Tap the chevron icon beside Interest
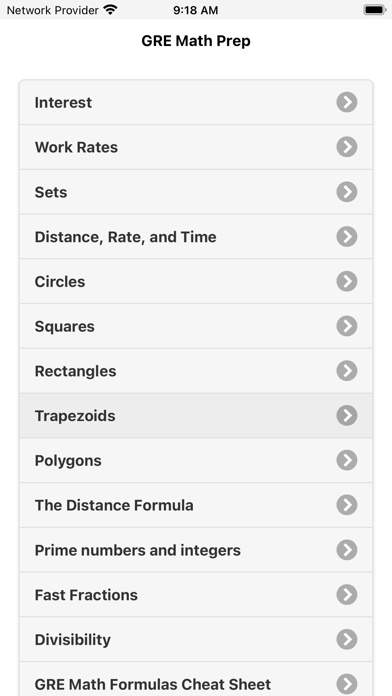This screenshot has width=392, height=696. pos(347,102)
